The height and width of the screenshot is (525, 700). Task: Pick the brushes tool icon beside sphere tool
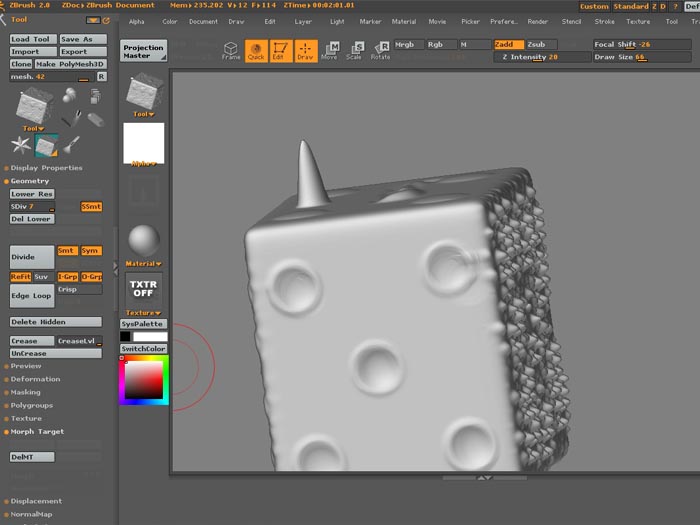(x=71, y=118)
